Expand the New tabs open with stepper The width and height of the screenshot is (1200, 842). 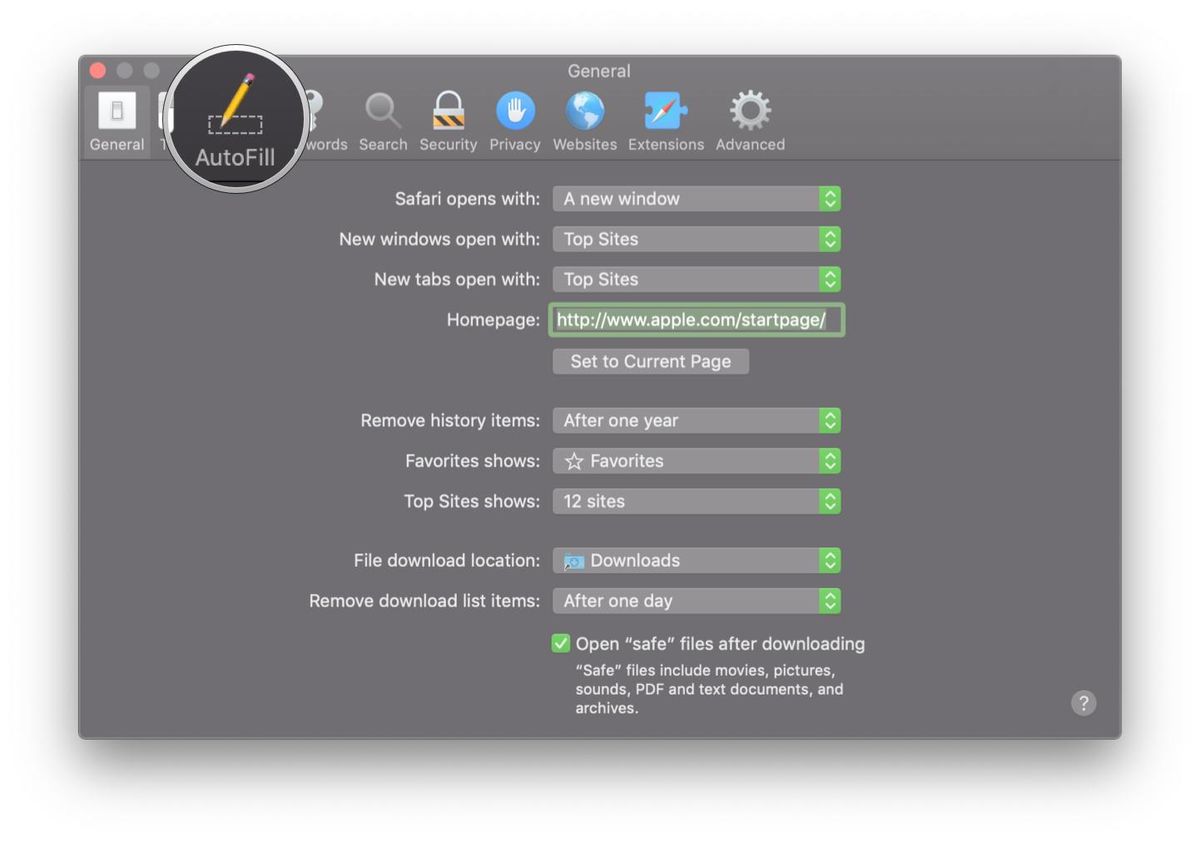coord(831,279)
